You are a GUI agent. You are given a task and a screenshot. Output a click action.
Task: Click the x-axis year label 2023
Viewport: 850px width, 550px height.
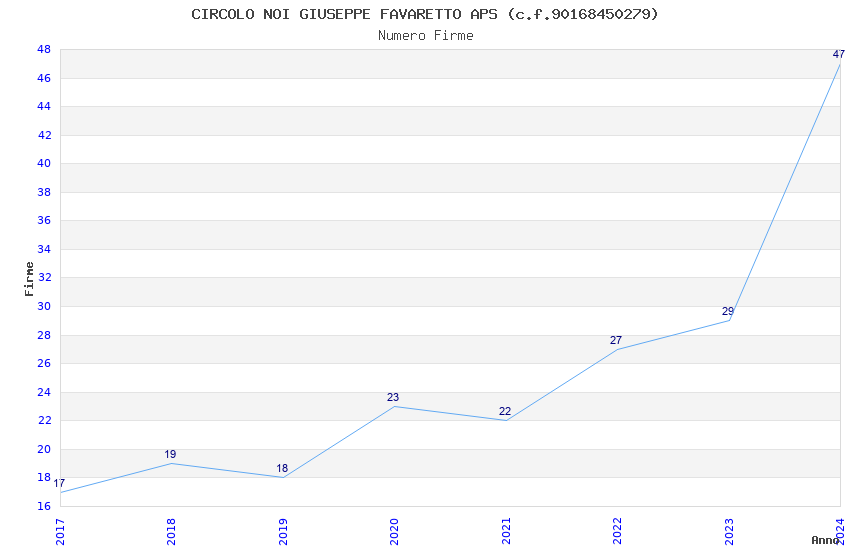click(729, 532)
